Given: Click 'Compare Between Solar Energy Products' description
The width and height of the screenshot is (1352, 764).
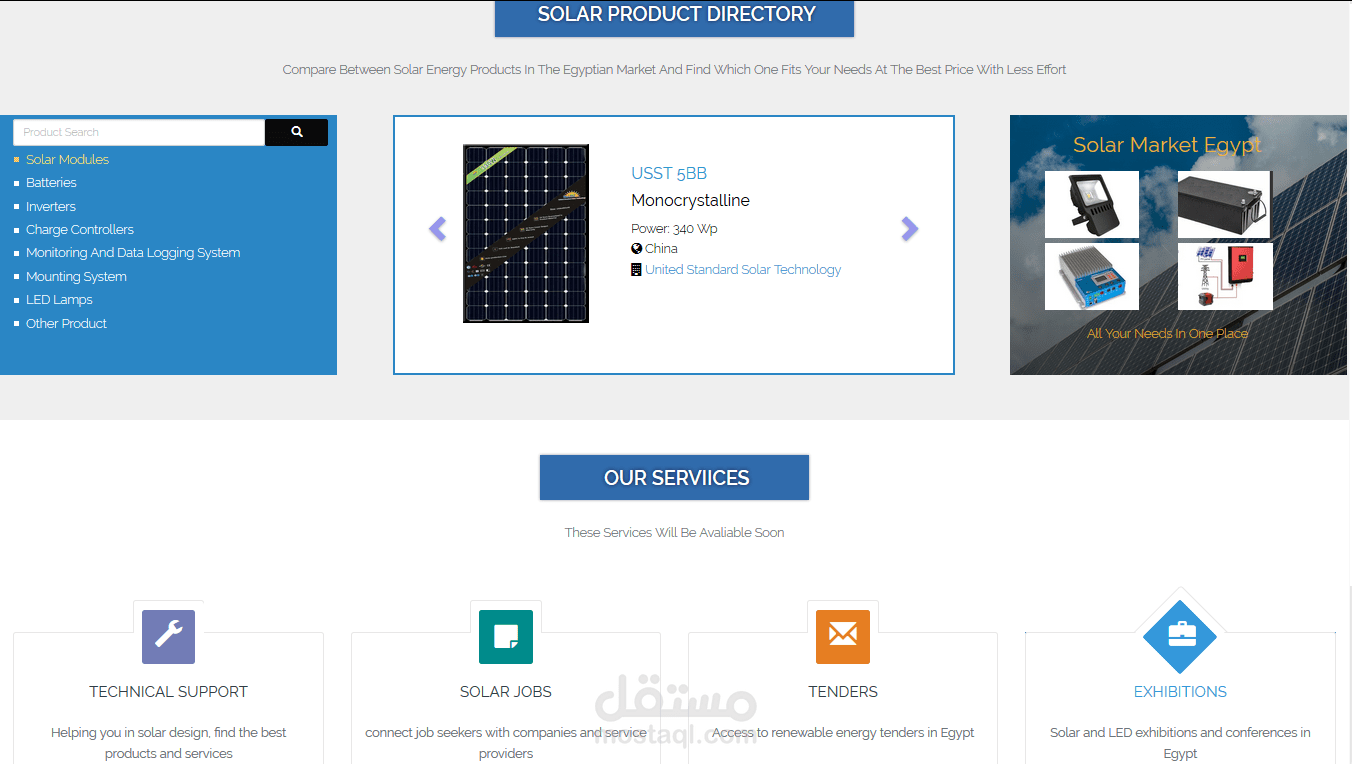Looking at the screenshot, I should (675, 70).
